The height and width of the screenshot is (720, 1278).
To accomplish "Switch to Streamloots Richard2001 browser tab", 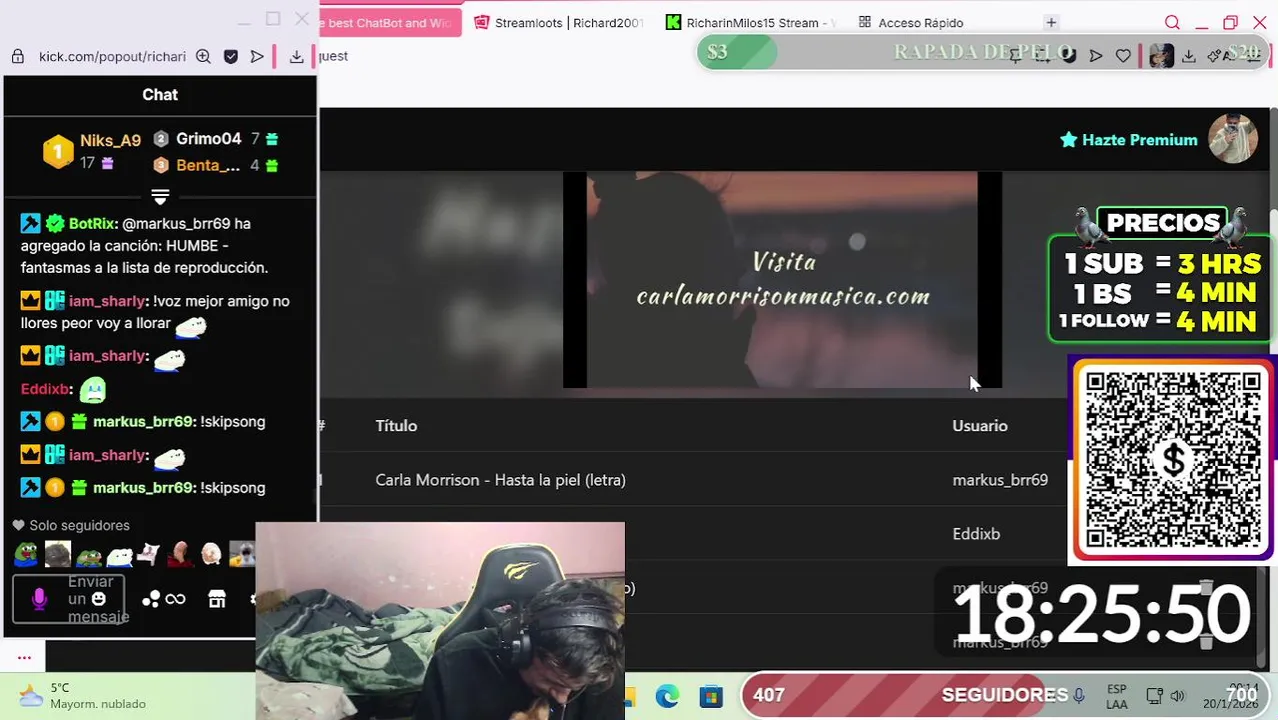I will point(560,22).
